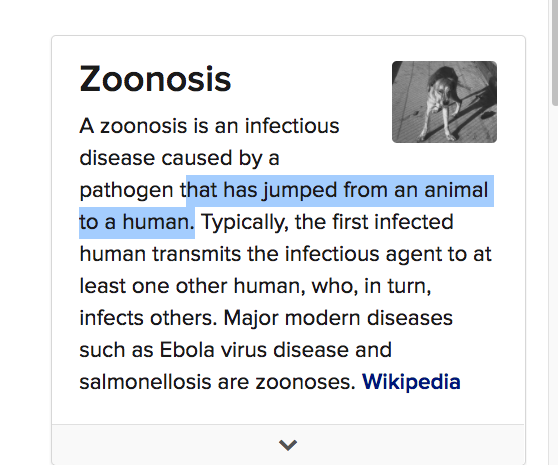Open the Wikipedia source link
Screen dimensions: 558x465
pyautogui.click(x=411, y=382)
